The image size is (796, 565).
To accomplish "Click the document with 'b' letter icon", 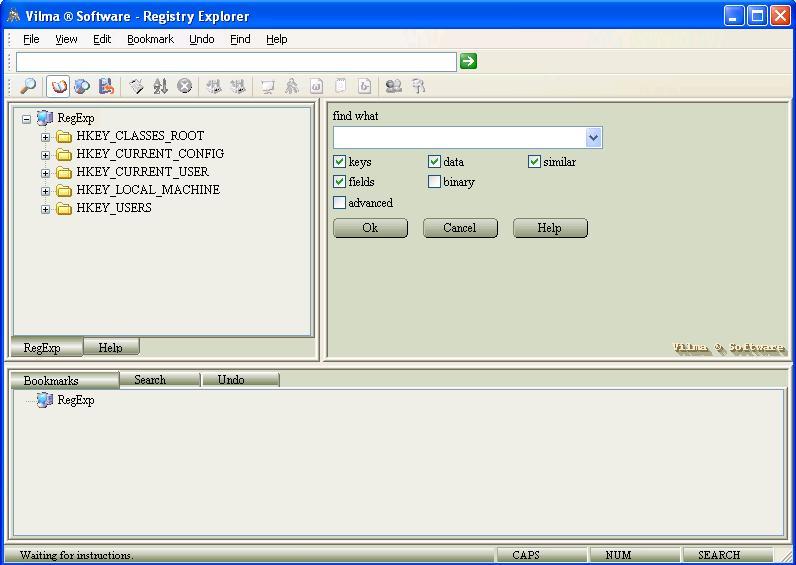I will pyautogui.click(x=364, y=86).
